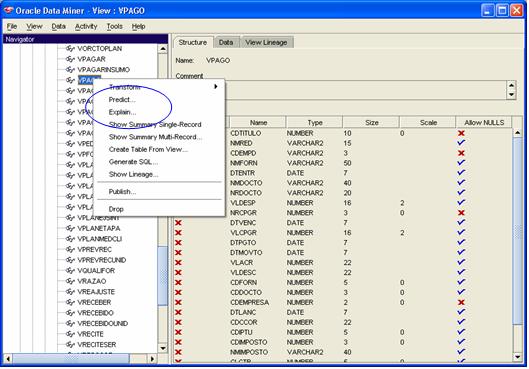Screen dimensions: 529x369
Task: Open the Tools menu
Action: pos(115,26)
